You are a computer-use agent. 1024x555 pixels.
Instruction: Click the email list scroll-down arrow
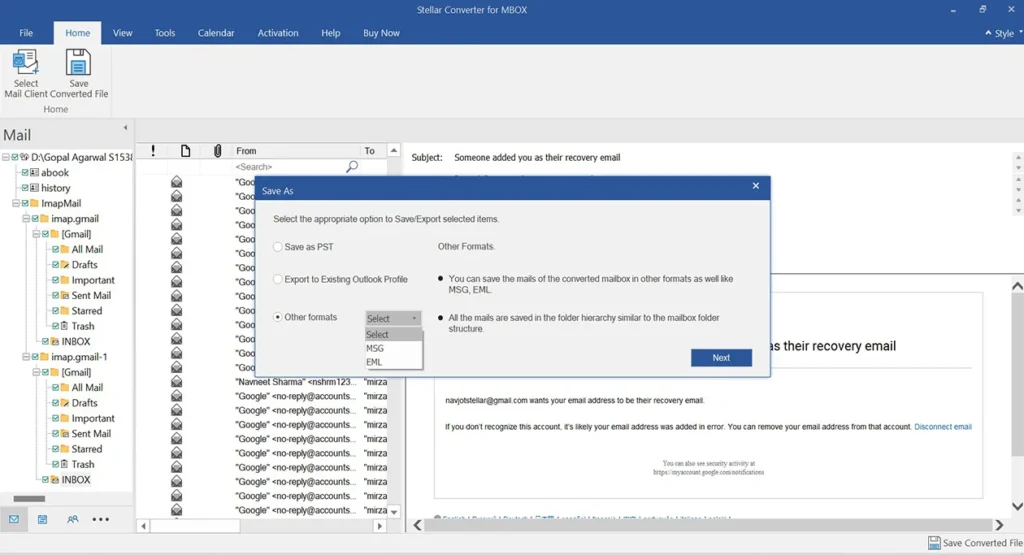[x=394, y=512]
